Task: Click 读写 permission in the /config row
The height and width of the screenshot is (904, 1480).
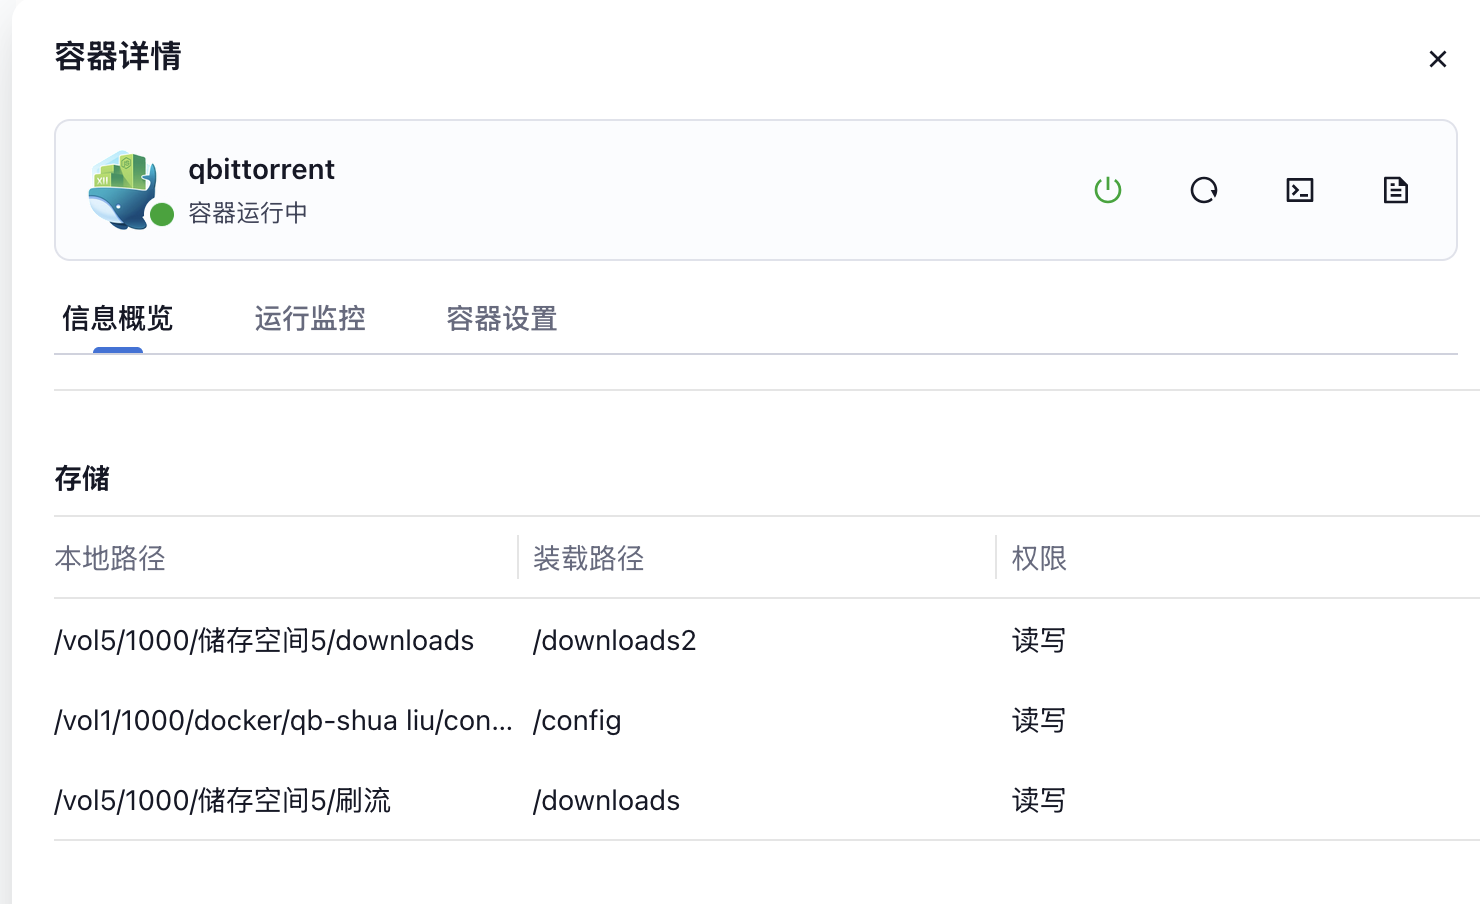Action: 1039,720
